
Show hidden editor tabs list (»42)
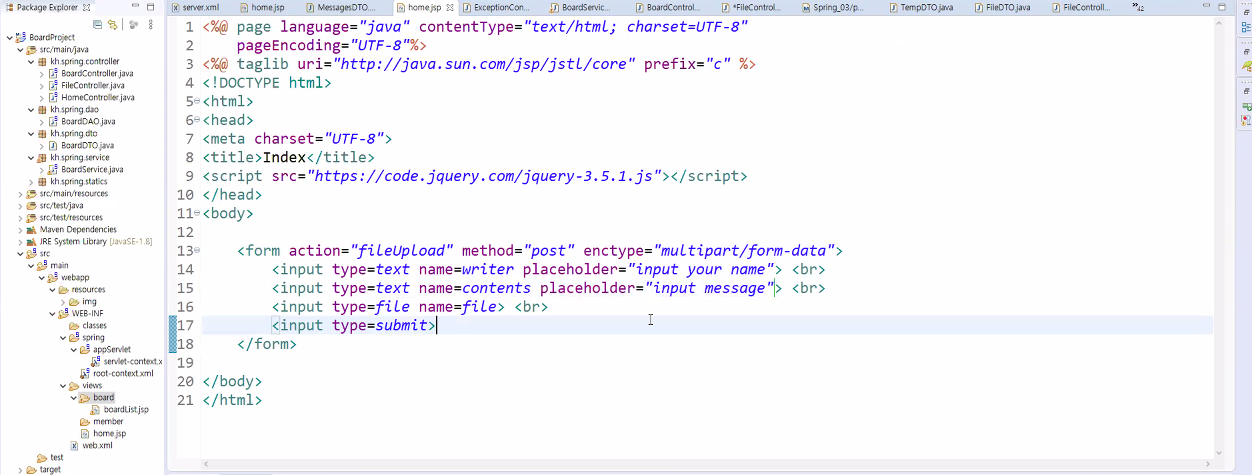pyautogui.click(x=1139, y=7)
